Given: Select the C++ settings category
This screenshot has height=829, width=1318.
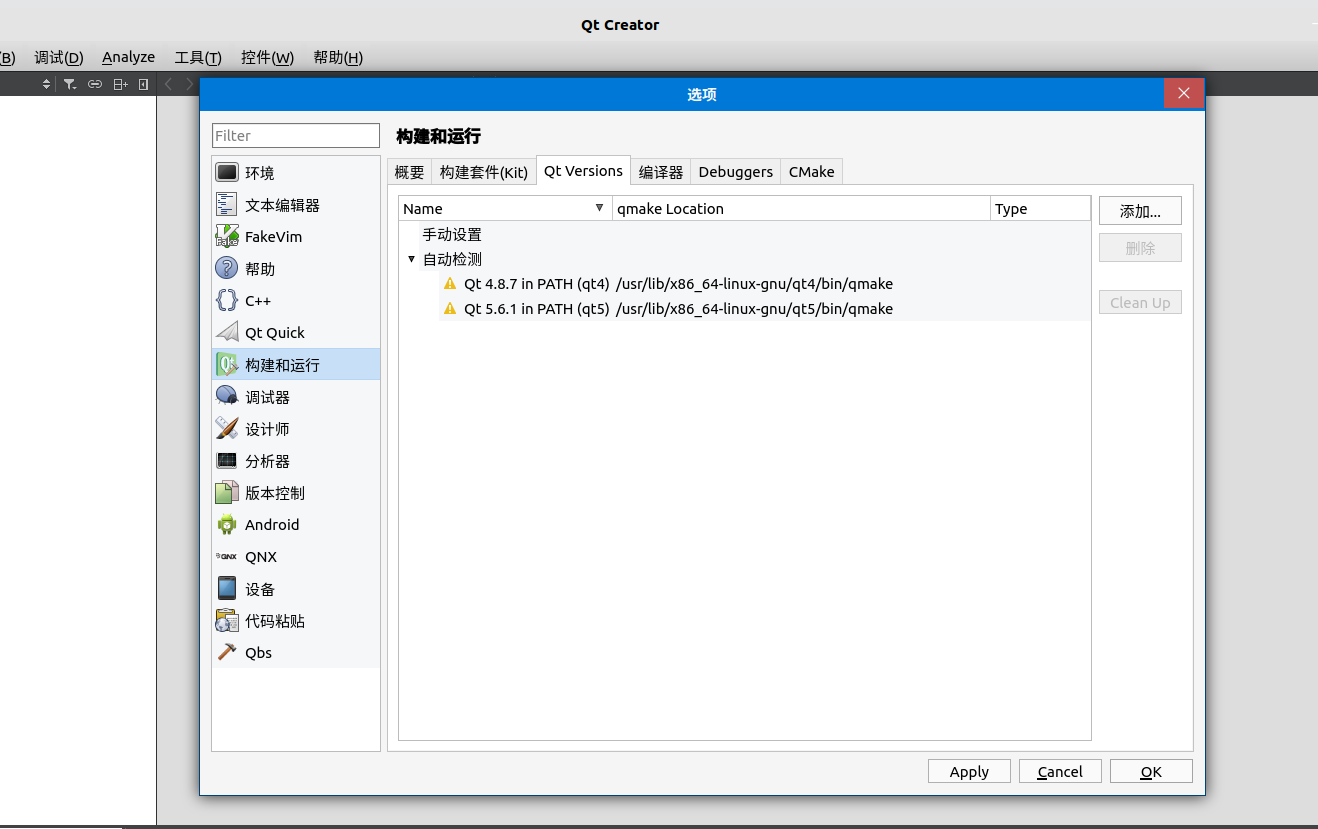Looking at the screenshot, I should pos(296,301).
